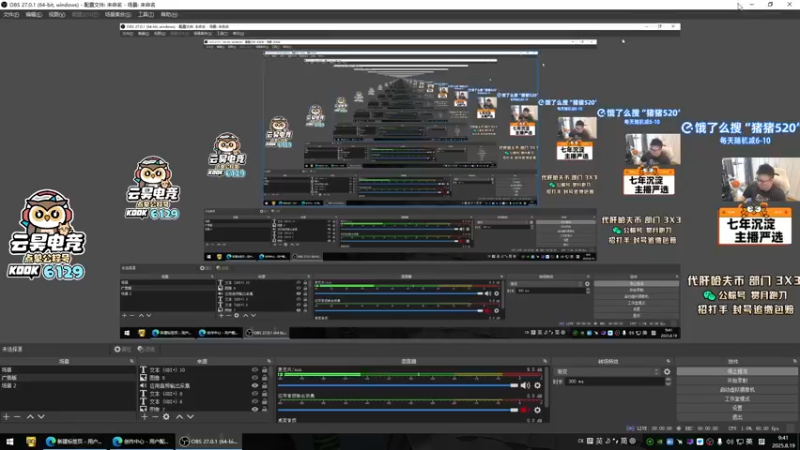Open the 编辑(E) menu in the main menu bar
Viewport: 800px width, 450px height.
(x=34, y=15)
